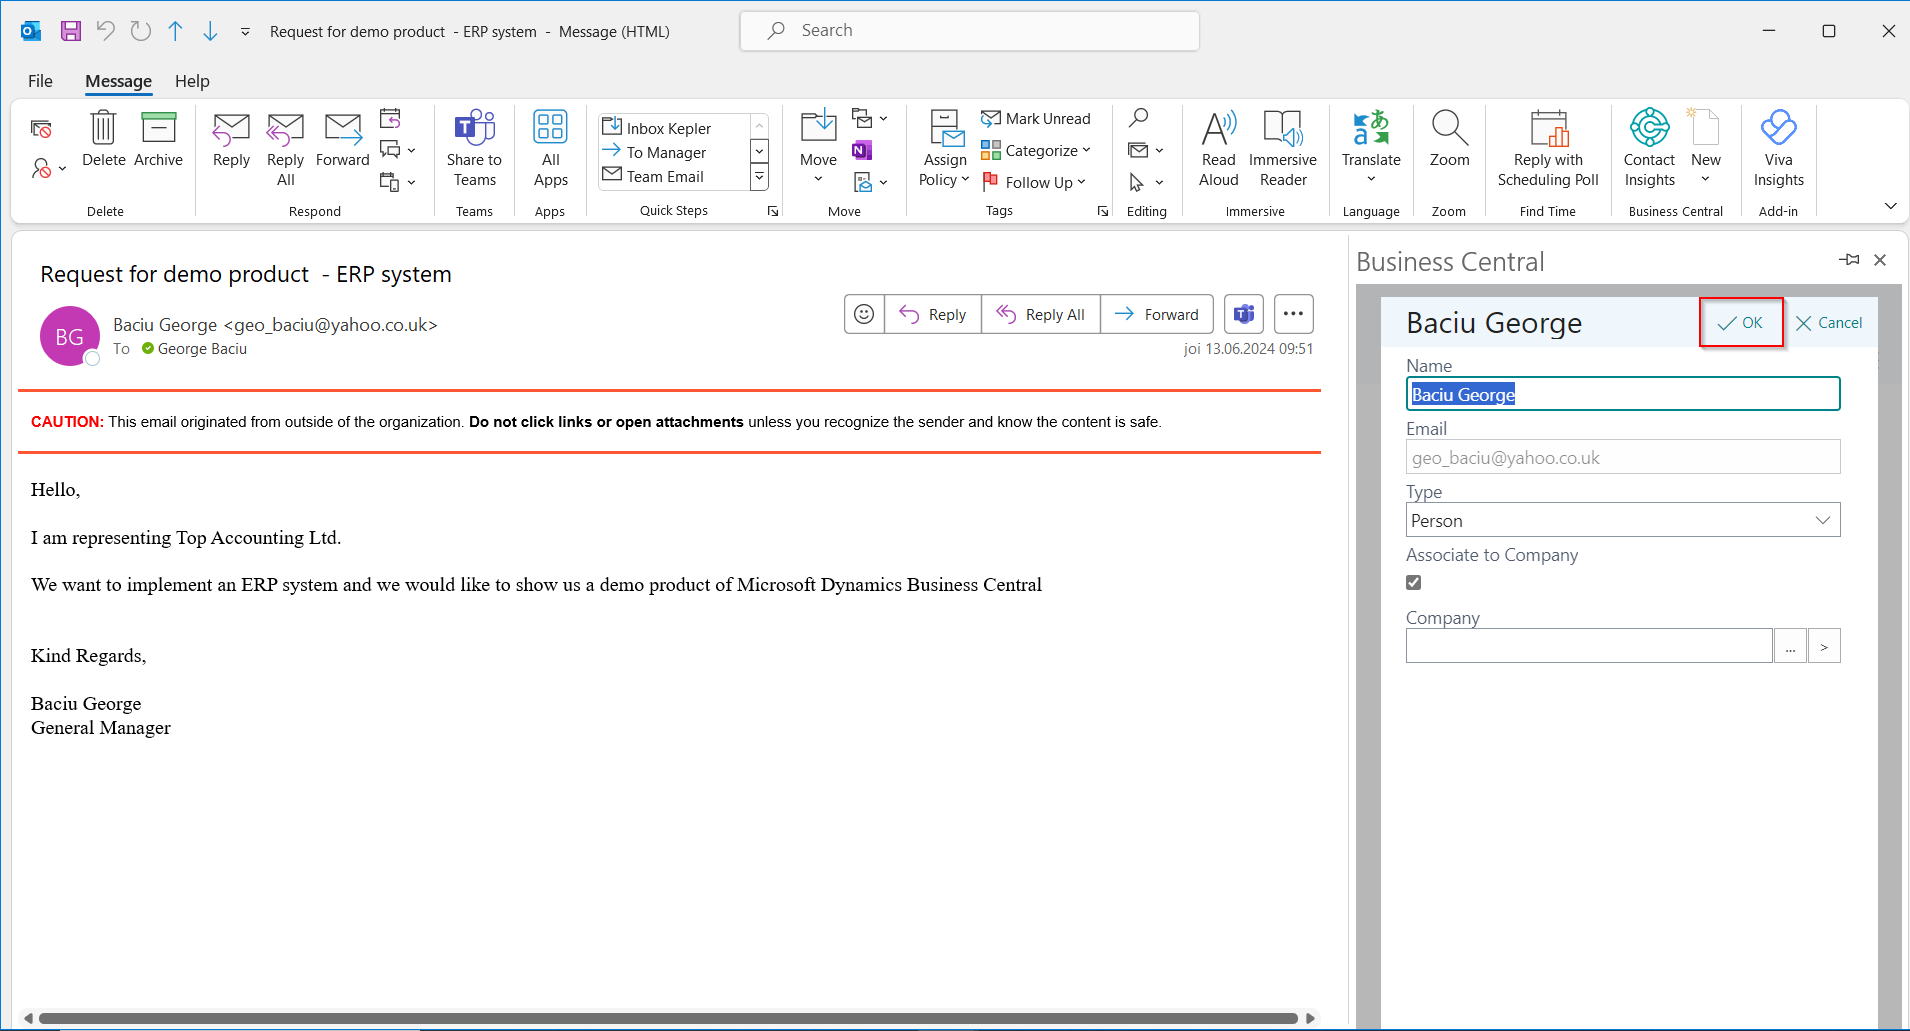Image resolution: width=1910 pixels, height=1031 pixels.
Task: Click Reply in the message header
Action: (932, 314)
